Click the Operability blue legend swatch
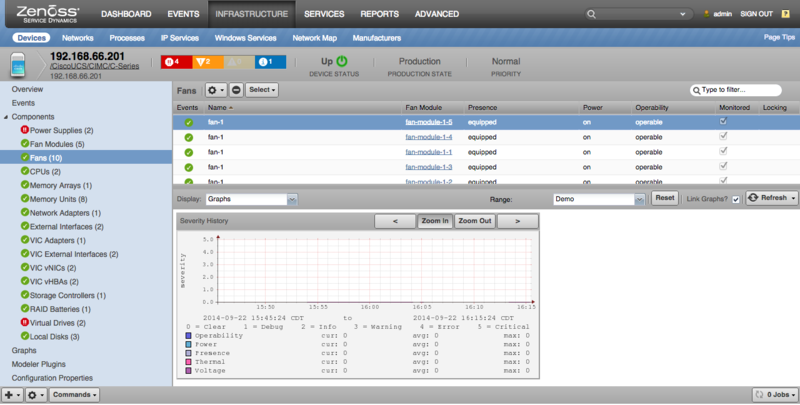 (x=188, y=336)
